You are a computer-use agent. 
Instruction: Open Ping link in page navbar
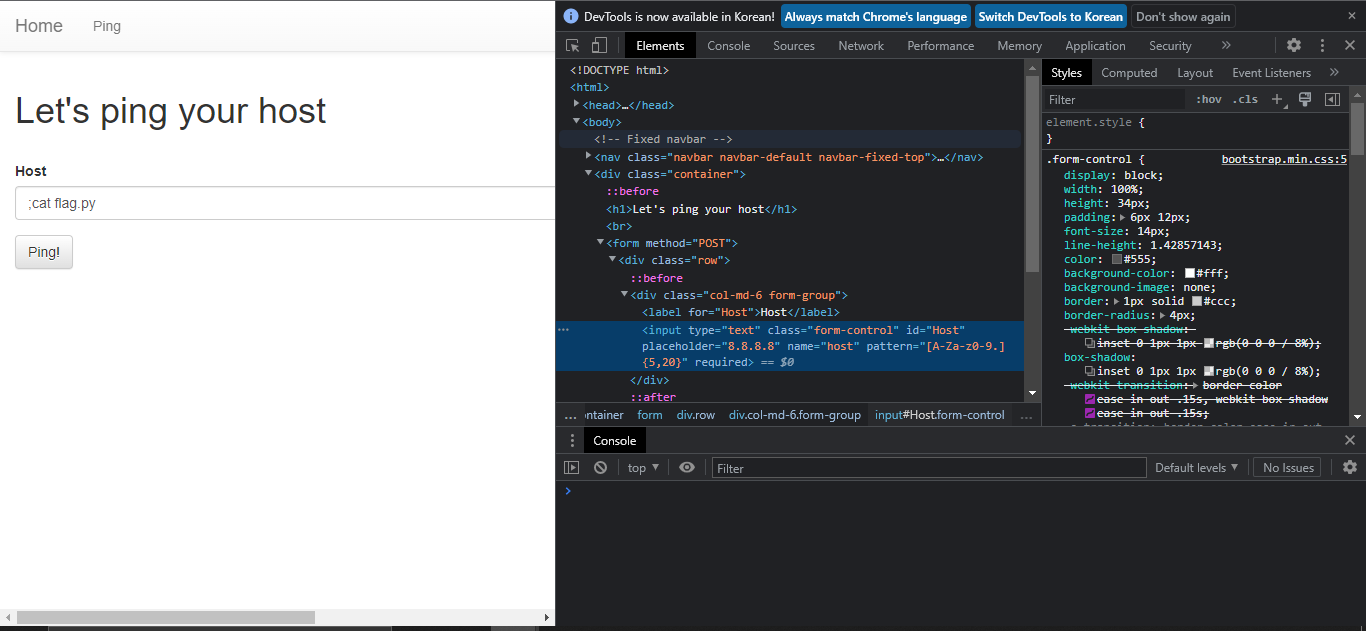pos(107,26)
